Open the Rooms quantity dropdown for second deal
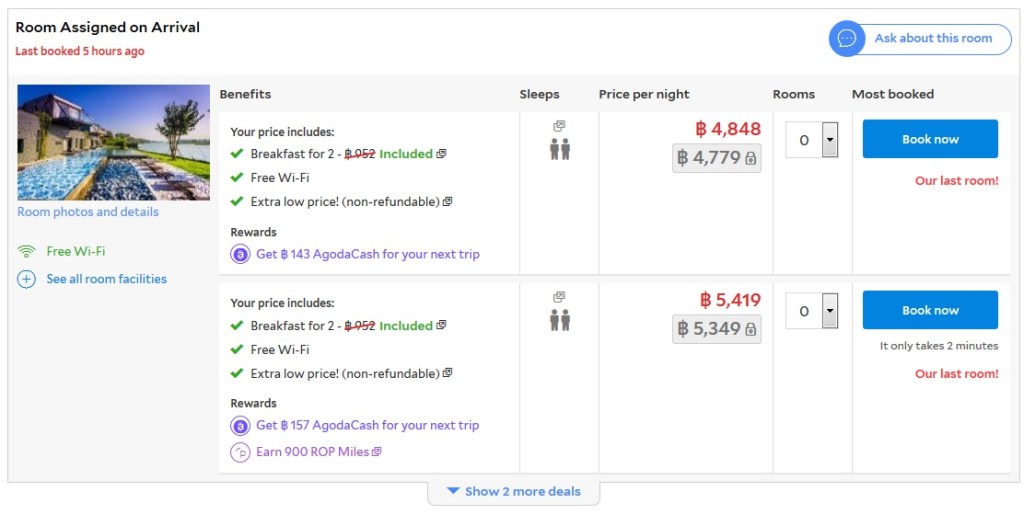Image resolution: width=1024 pixels, height=526 pixels. (x=829, y=312)
